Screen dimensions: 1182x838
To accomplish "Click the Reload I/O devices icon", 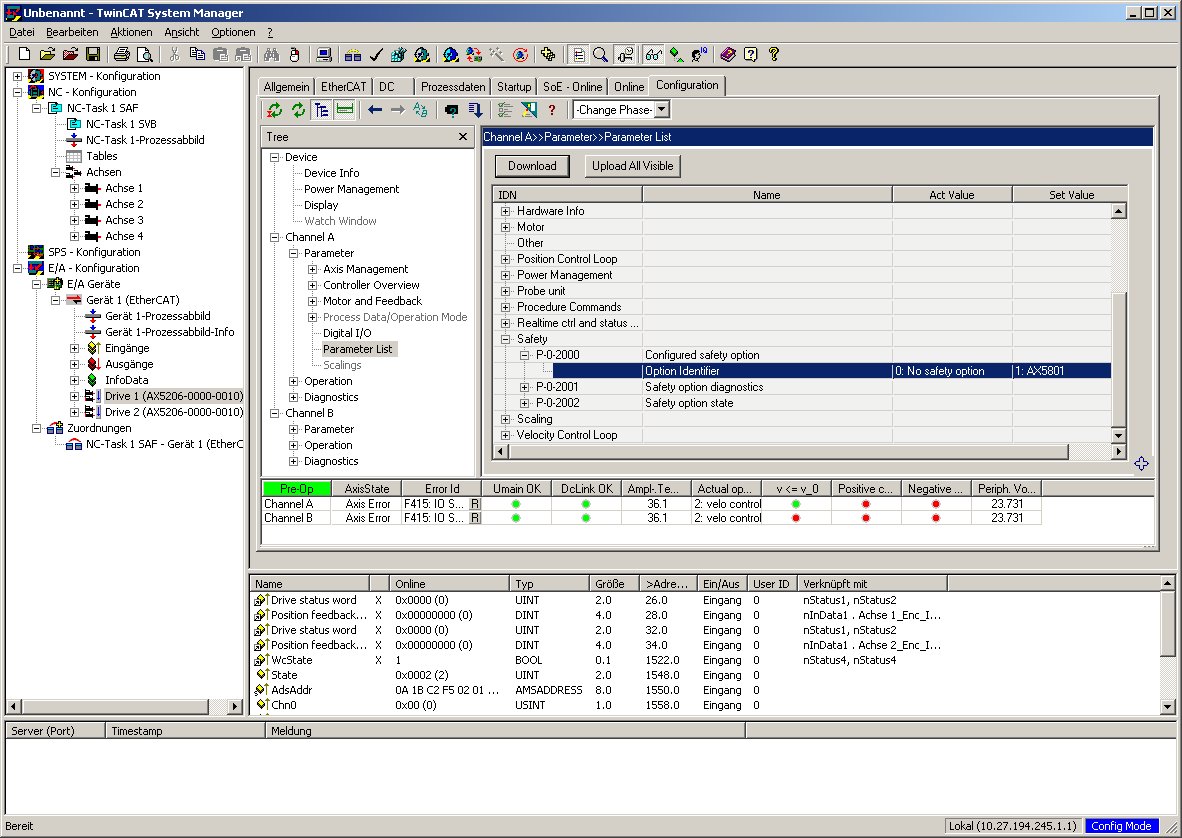I will point(473,54).
